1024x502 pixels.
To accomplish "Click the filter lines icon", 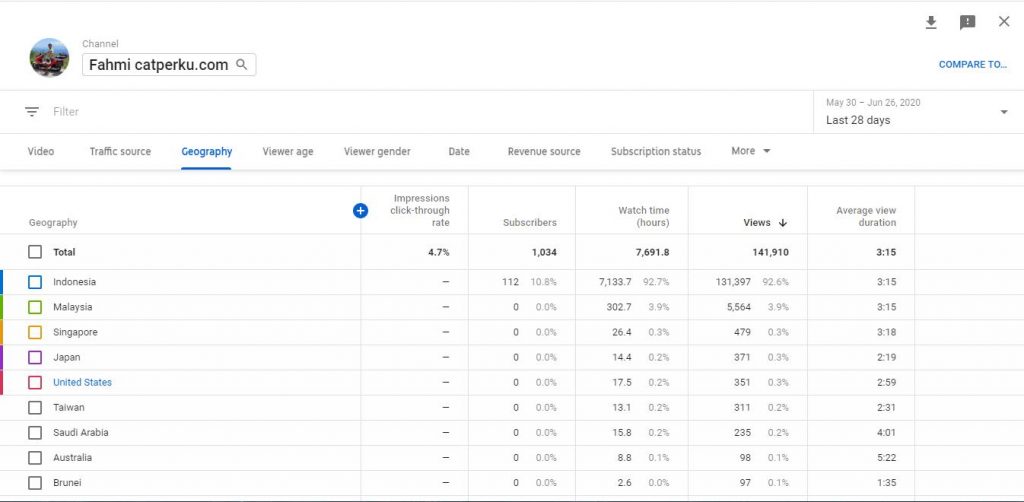I will pos(32,112).
